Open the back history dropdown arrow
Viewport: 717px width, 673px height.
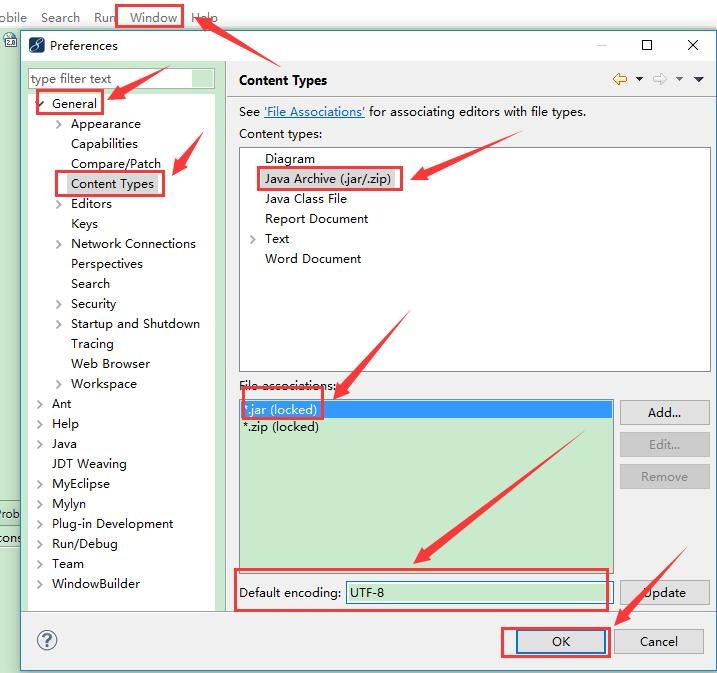coord(639,79)
